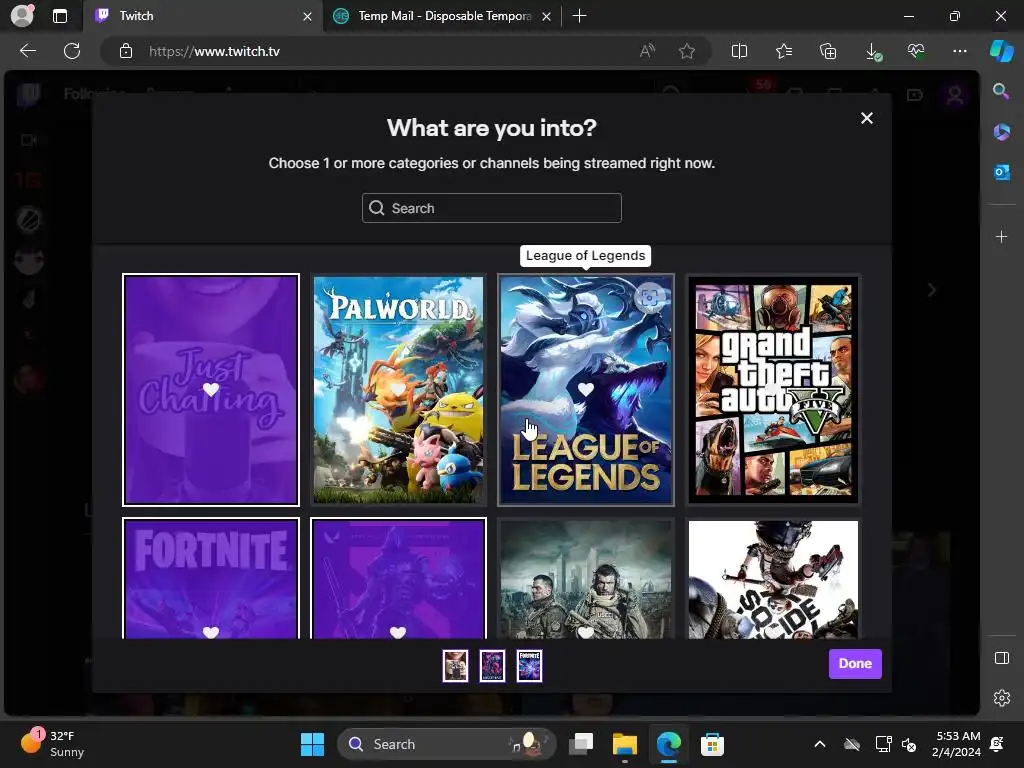Open Outlook in the Edge sidebar

click(1001, 172)
